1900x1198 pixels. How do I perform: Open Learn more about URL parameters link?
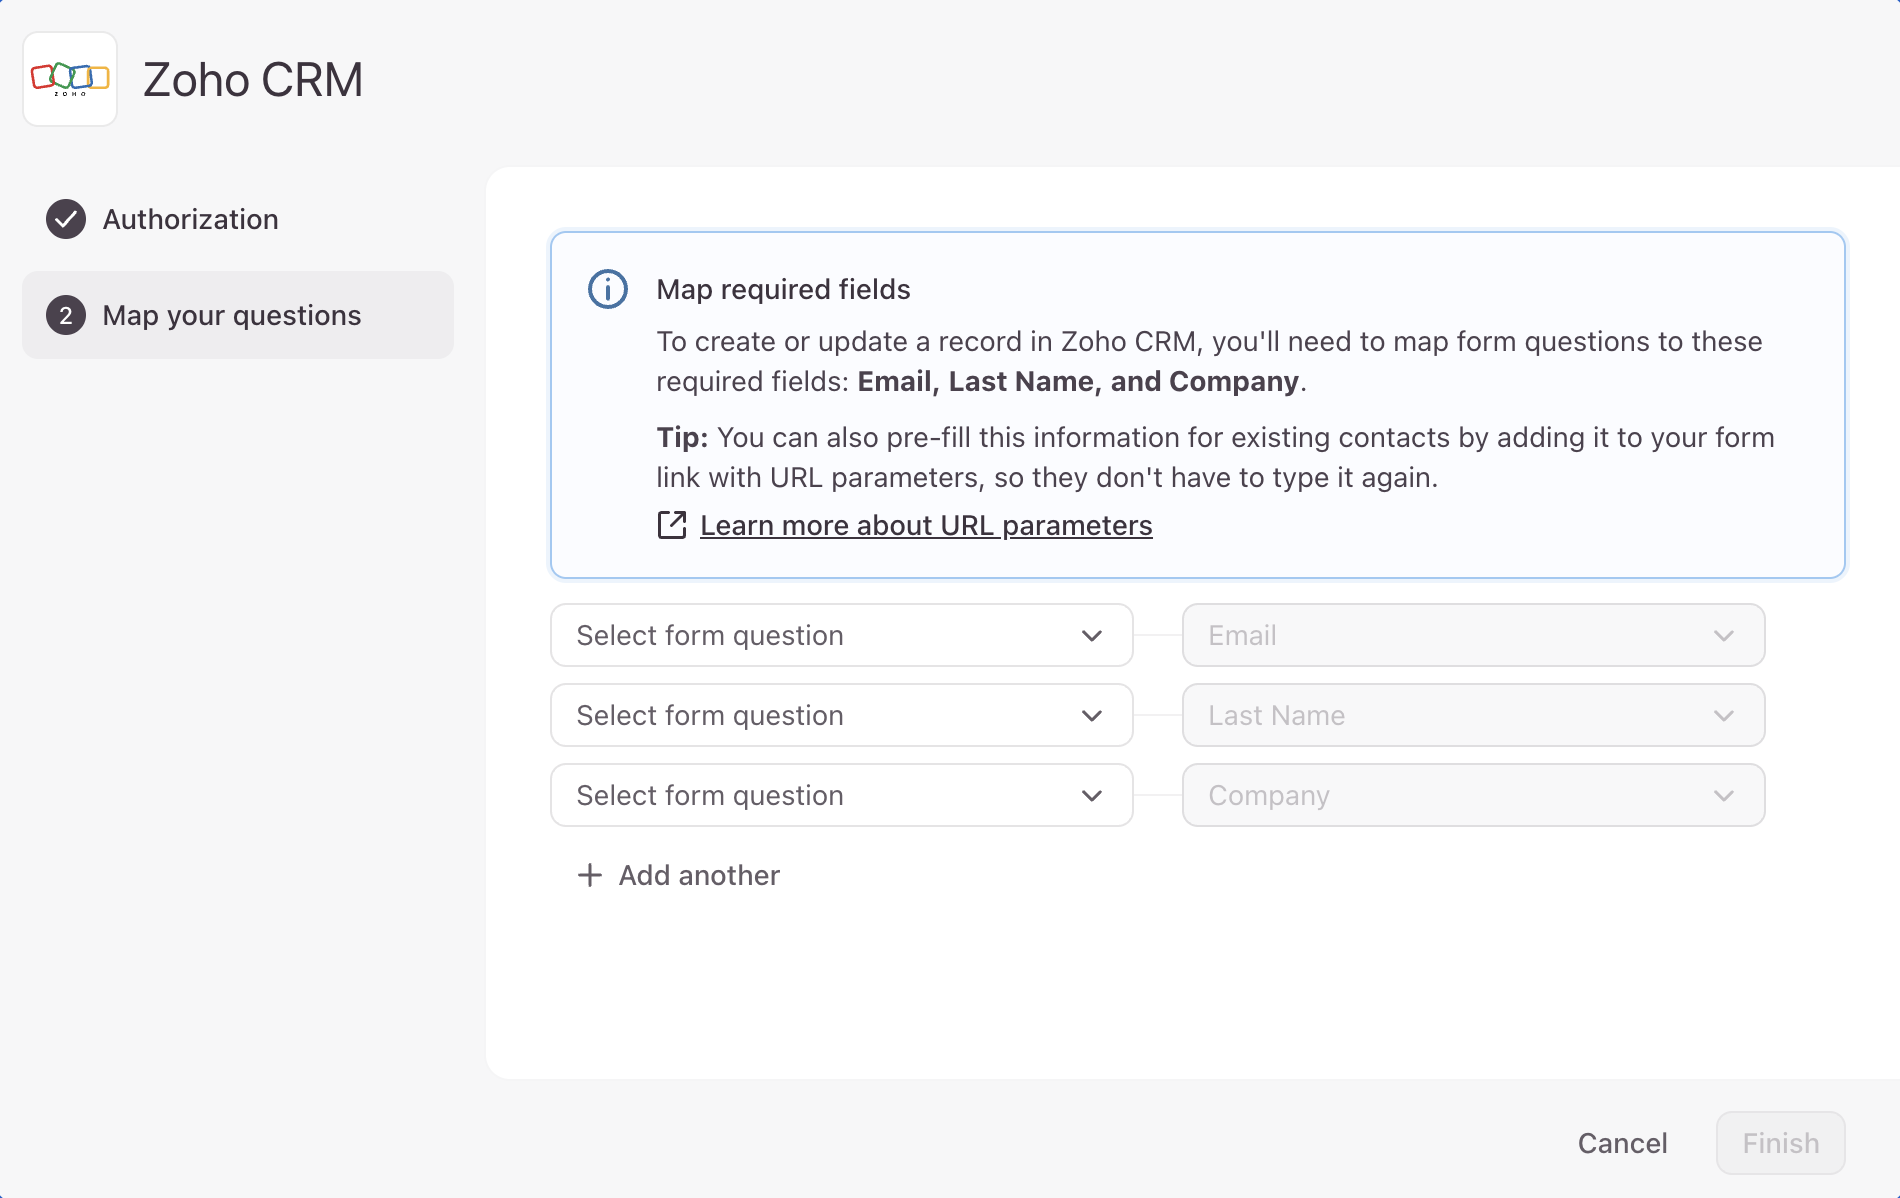tap(926, 525)
